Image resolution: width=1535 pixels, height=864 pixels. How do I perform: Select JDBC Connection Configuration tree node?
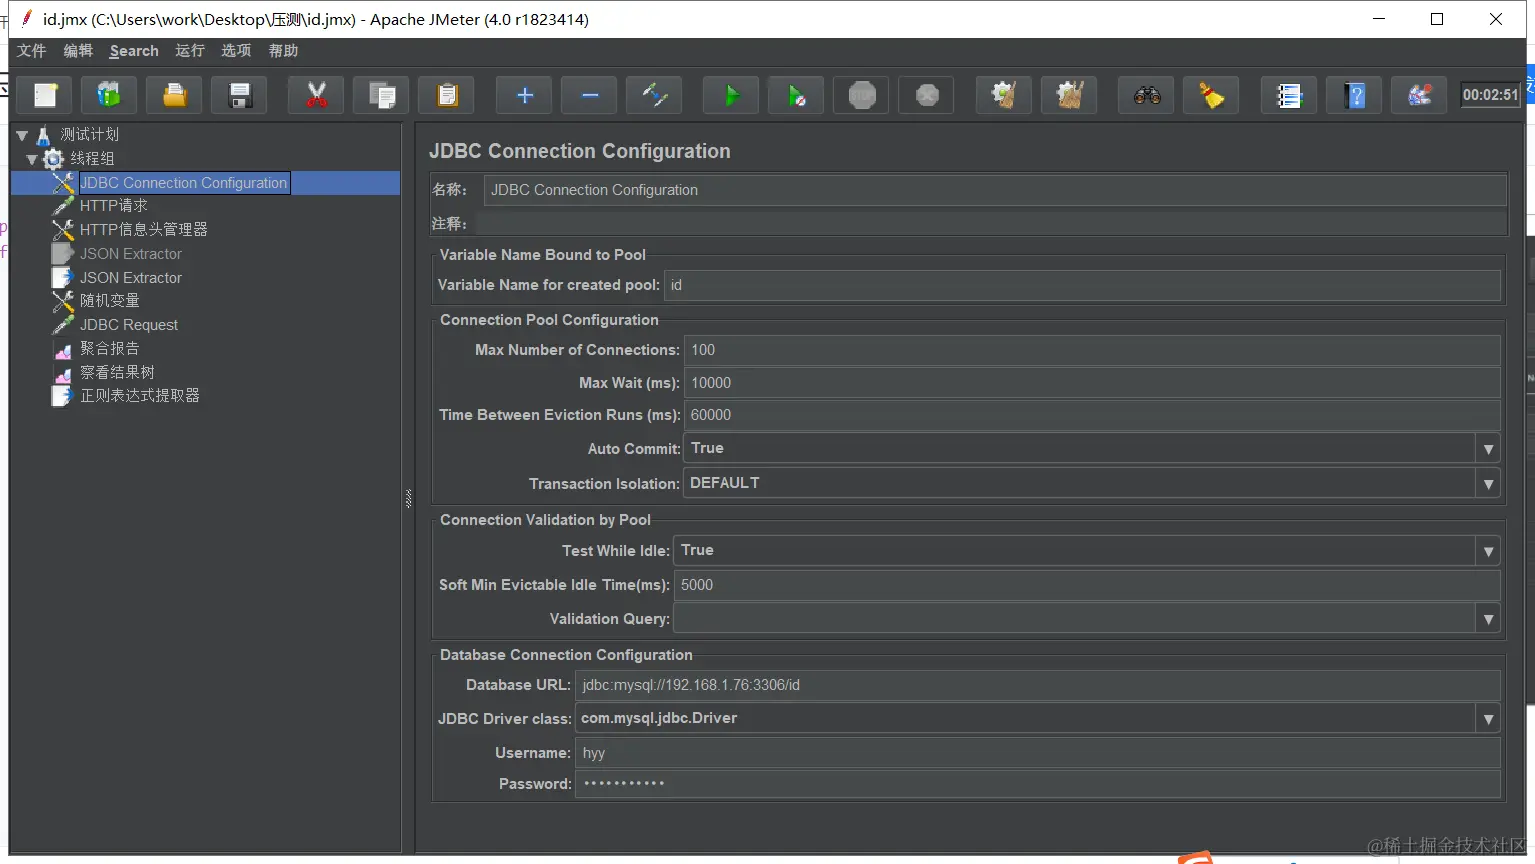(x=184, y=183)
